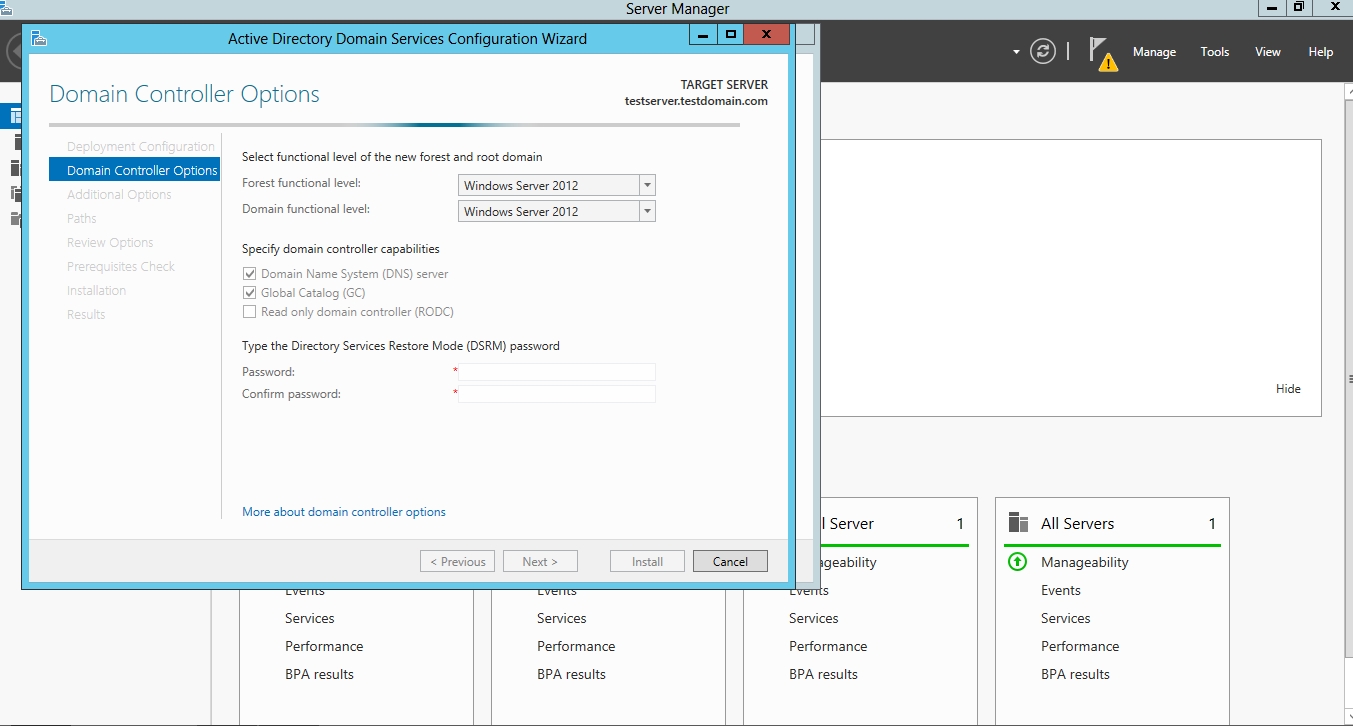Select the Dashboard icon in left sidebar
The height and width of the screenshot is (726, 1353).
(14, 116)
